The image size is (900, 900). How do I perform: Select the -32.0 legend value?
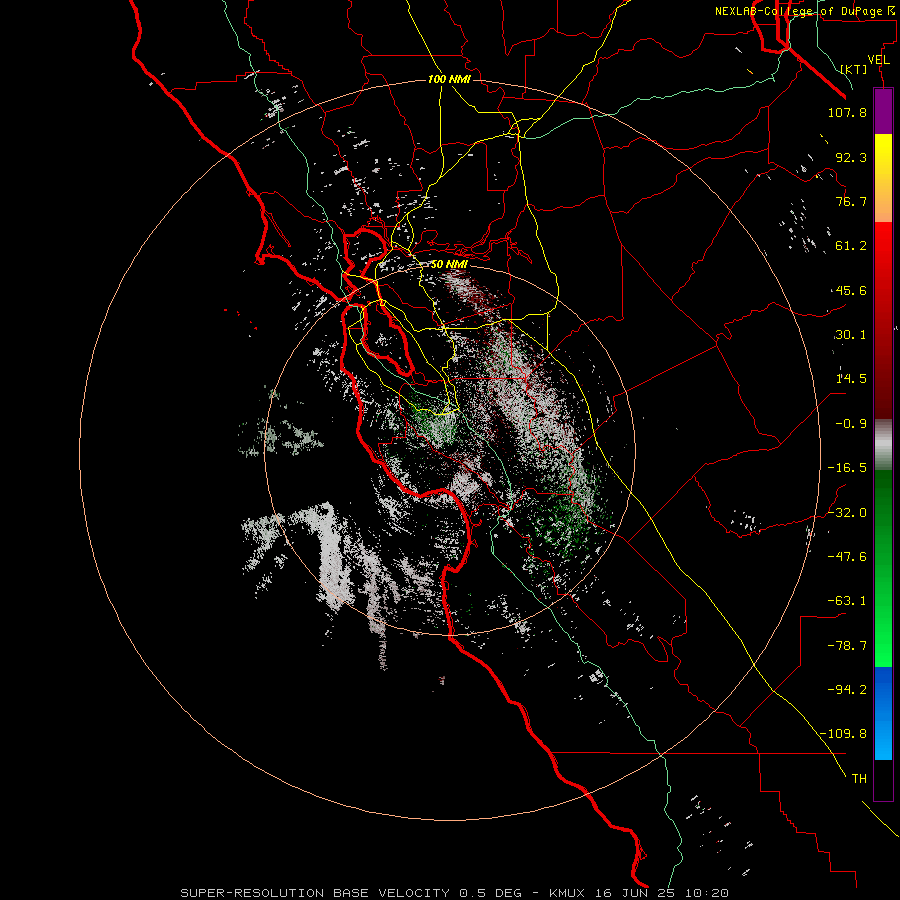[847, 513]
